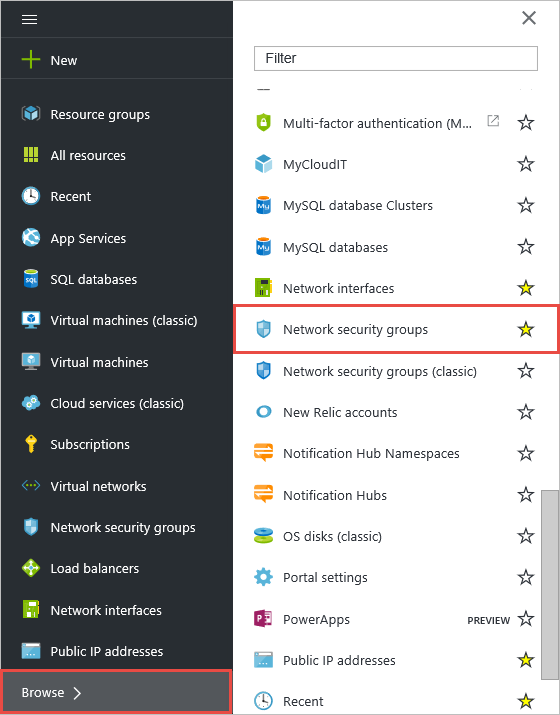Click the Virtual machines (classic) monitor icon

[x=31, y=320]
